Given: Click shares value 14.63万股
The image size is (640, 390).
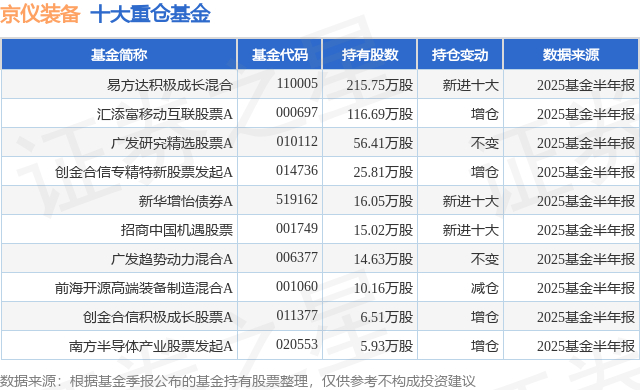Looking at the screenshot, I should 383,259.
